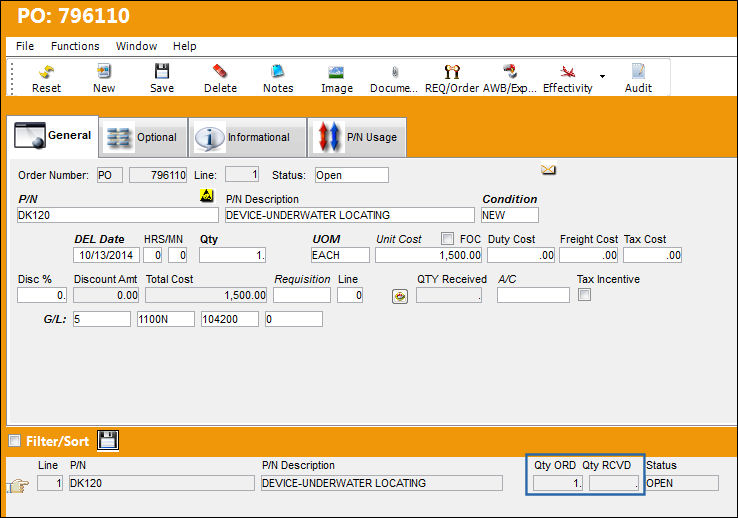
Task: Click the Tax Cost field
Action: (x=652, y=255)
